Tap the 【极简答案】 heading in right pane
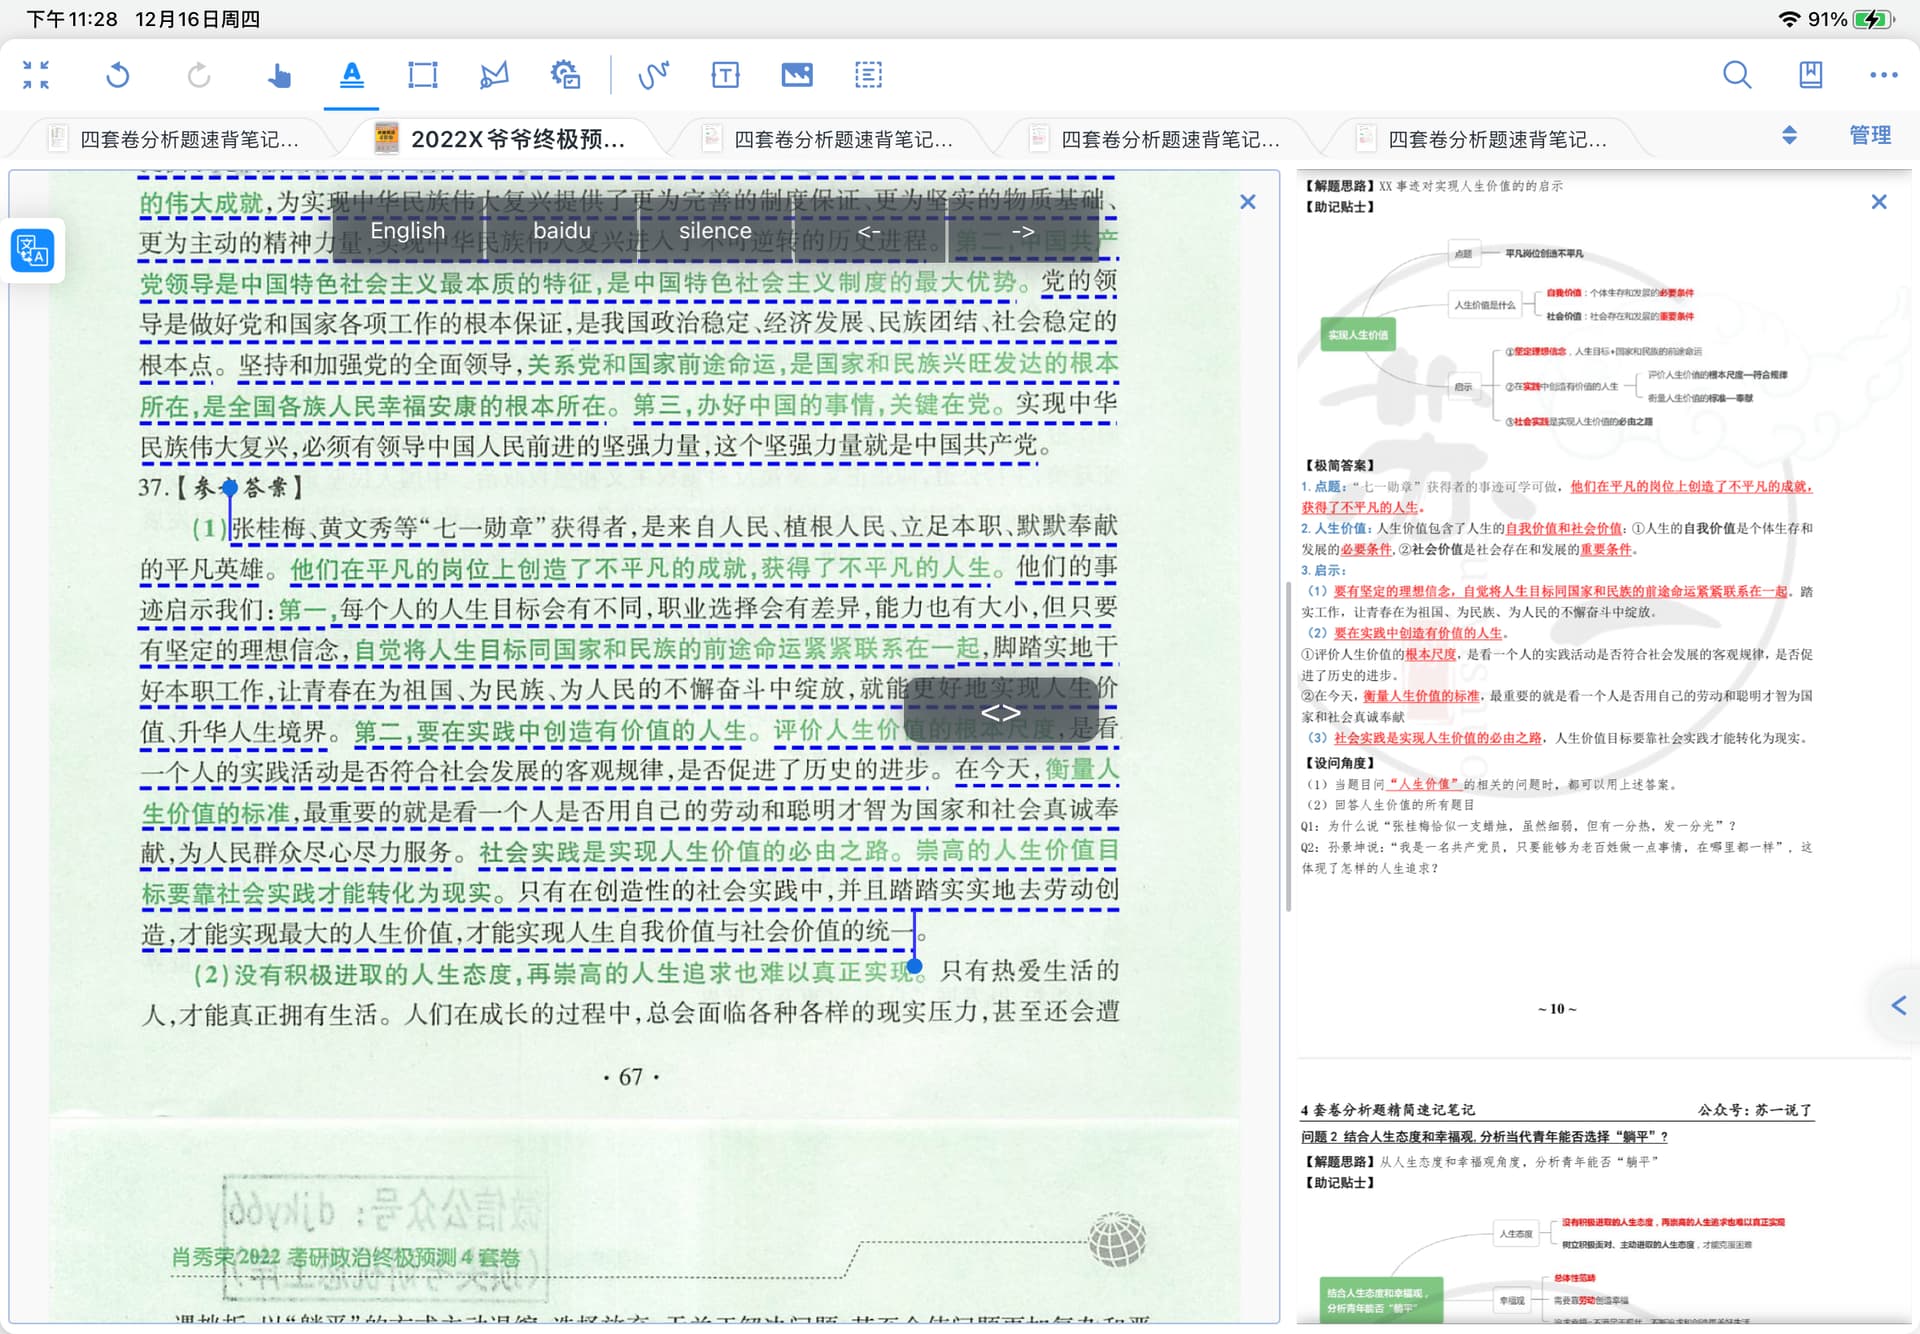 pyautogui.click(x=1340, y=465)
